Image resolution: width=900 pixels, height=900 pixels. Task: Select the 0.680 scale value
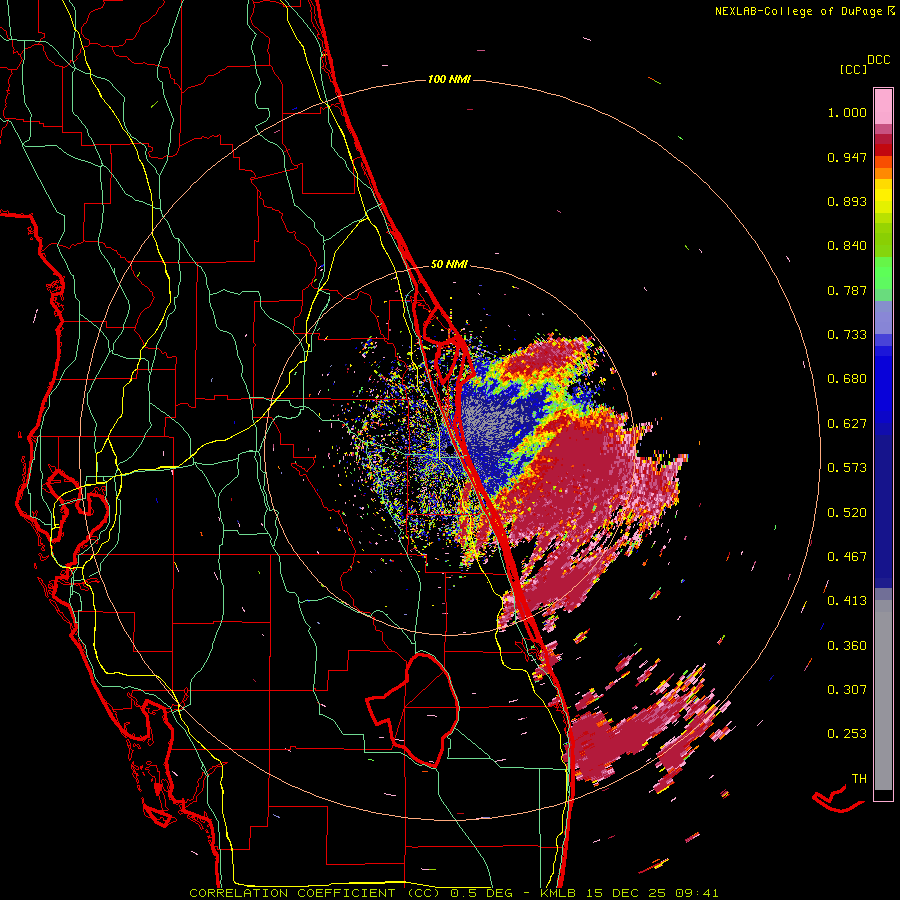(x=847, y=379)
